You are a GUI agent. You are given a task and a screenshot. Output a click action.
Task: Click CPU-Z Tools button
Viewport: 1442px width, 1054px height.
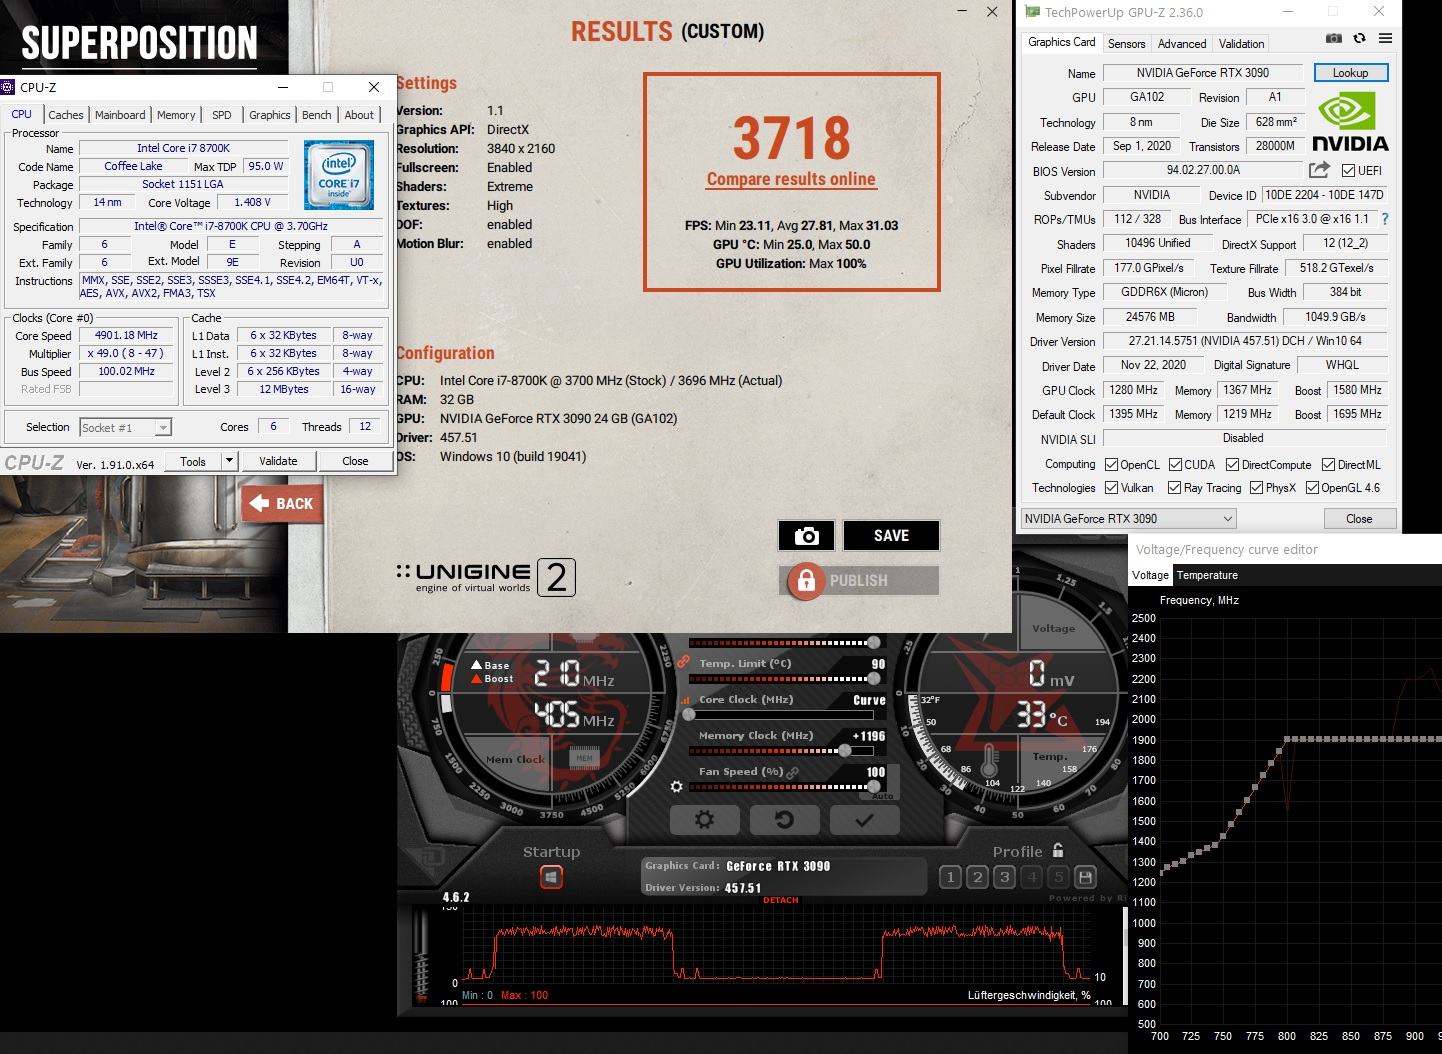pos(193,461)
